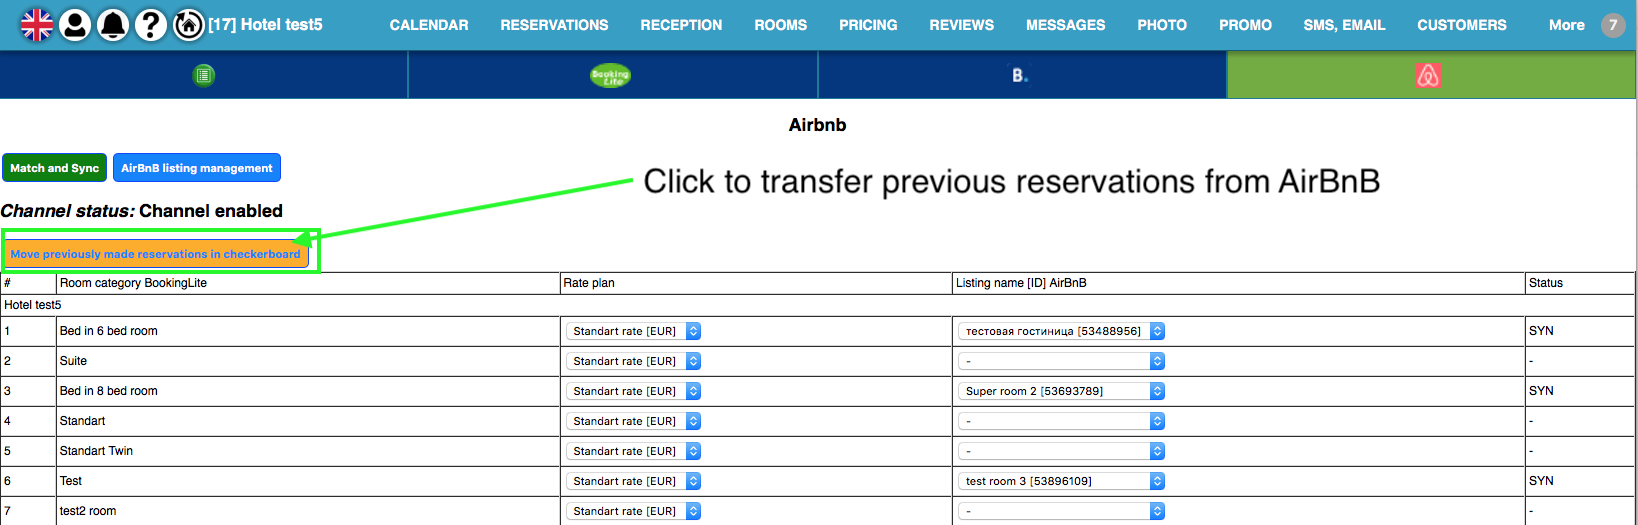Image resolution: width=1638 pixels, height=525 pixels.
Task: Open the ROOMS menu
Action: (780, 25)
